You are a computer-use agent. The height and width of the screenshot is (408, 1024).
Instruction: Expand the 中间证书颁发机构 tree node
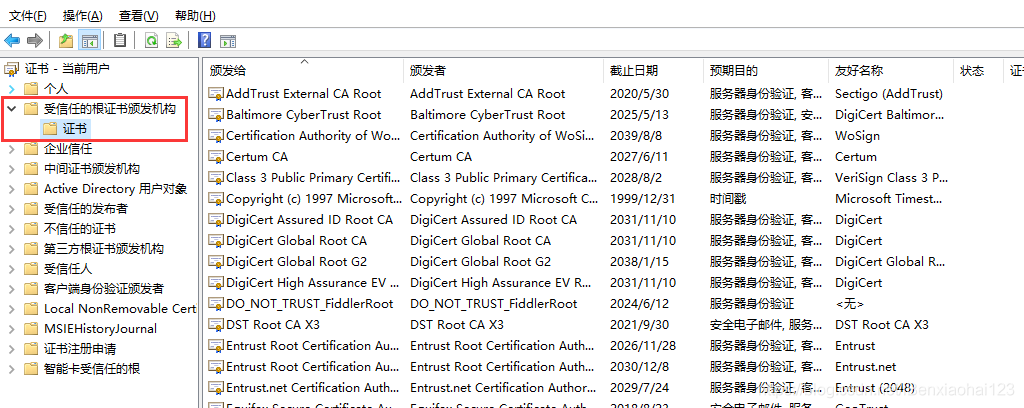[x=11, y=168]
